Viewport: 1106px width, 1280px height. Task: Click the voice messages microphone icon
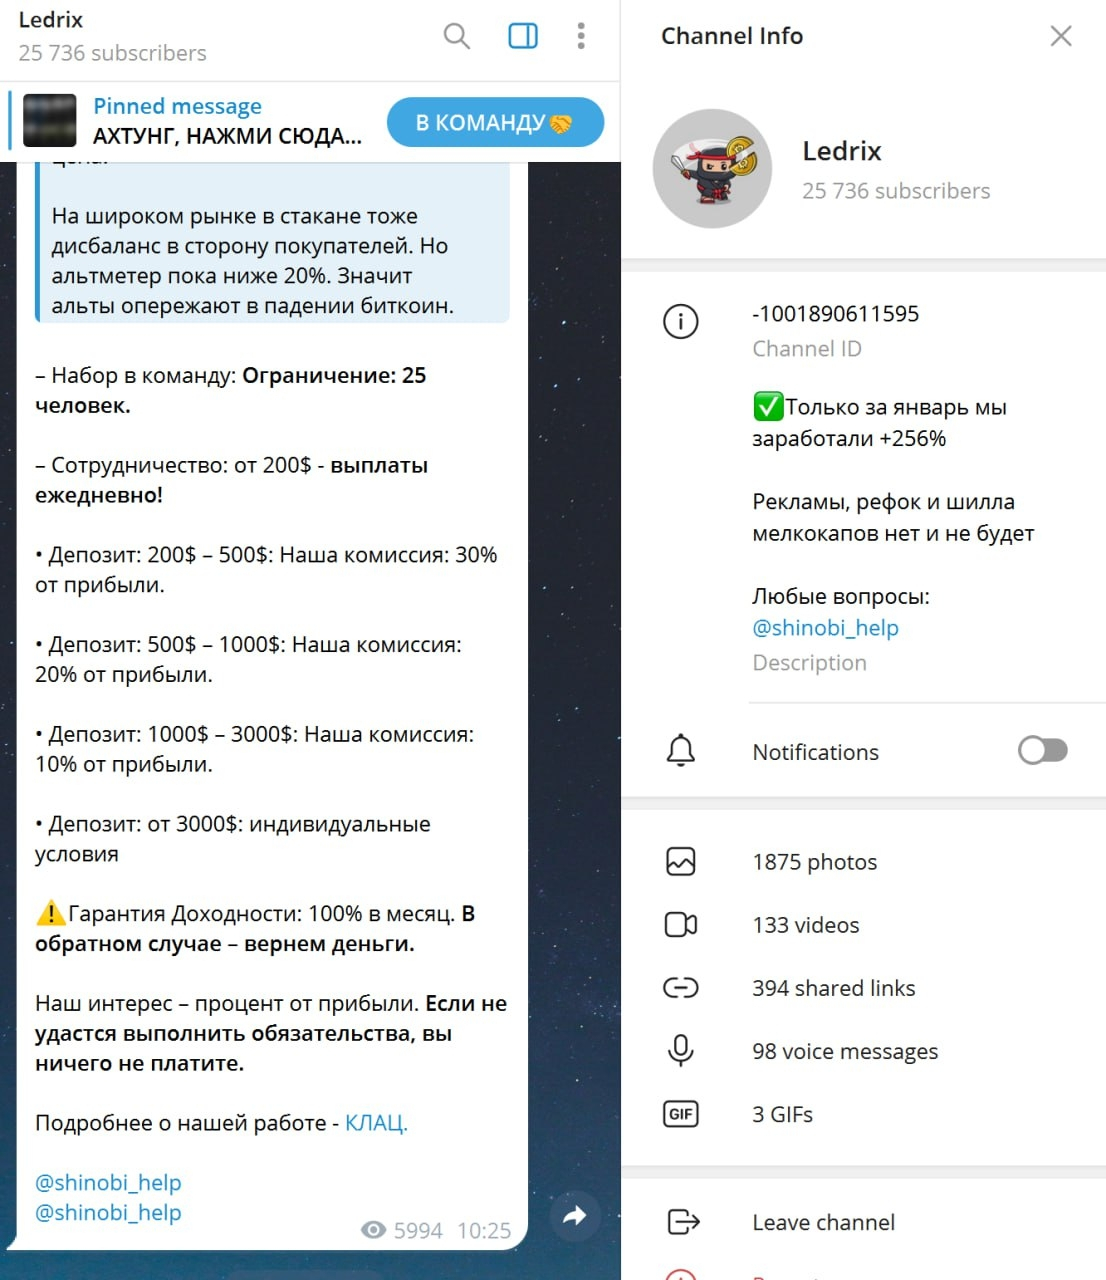[x=681, y=1050]
